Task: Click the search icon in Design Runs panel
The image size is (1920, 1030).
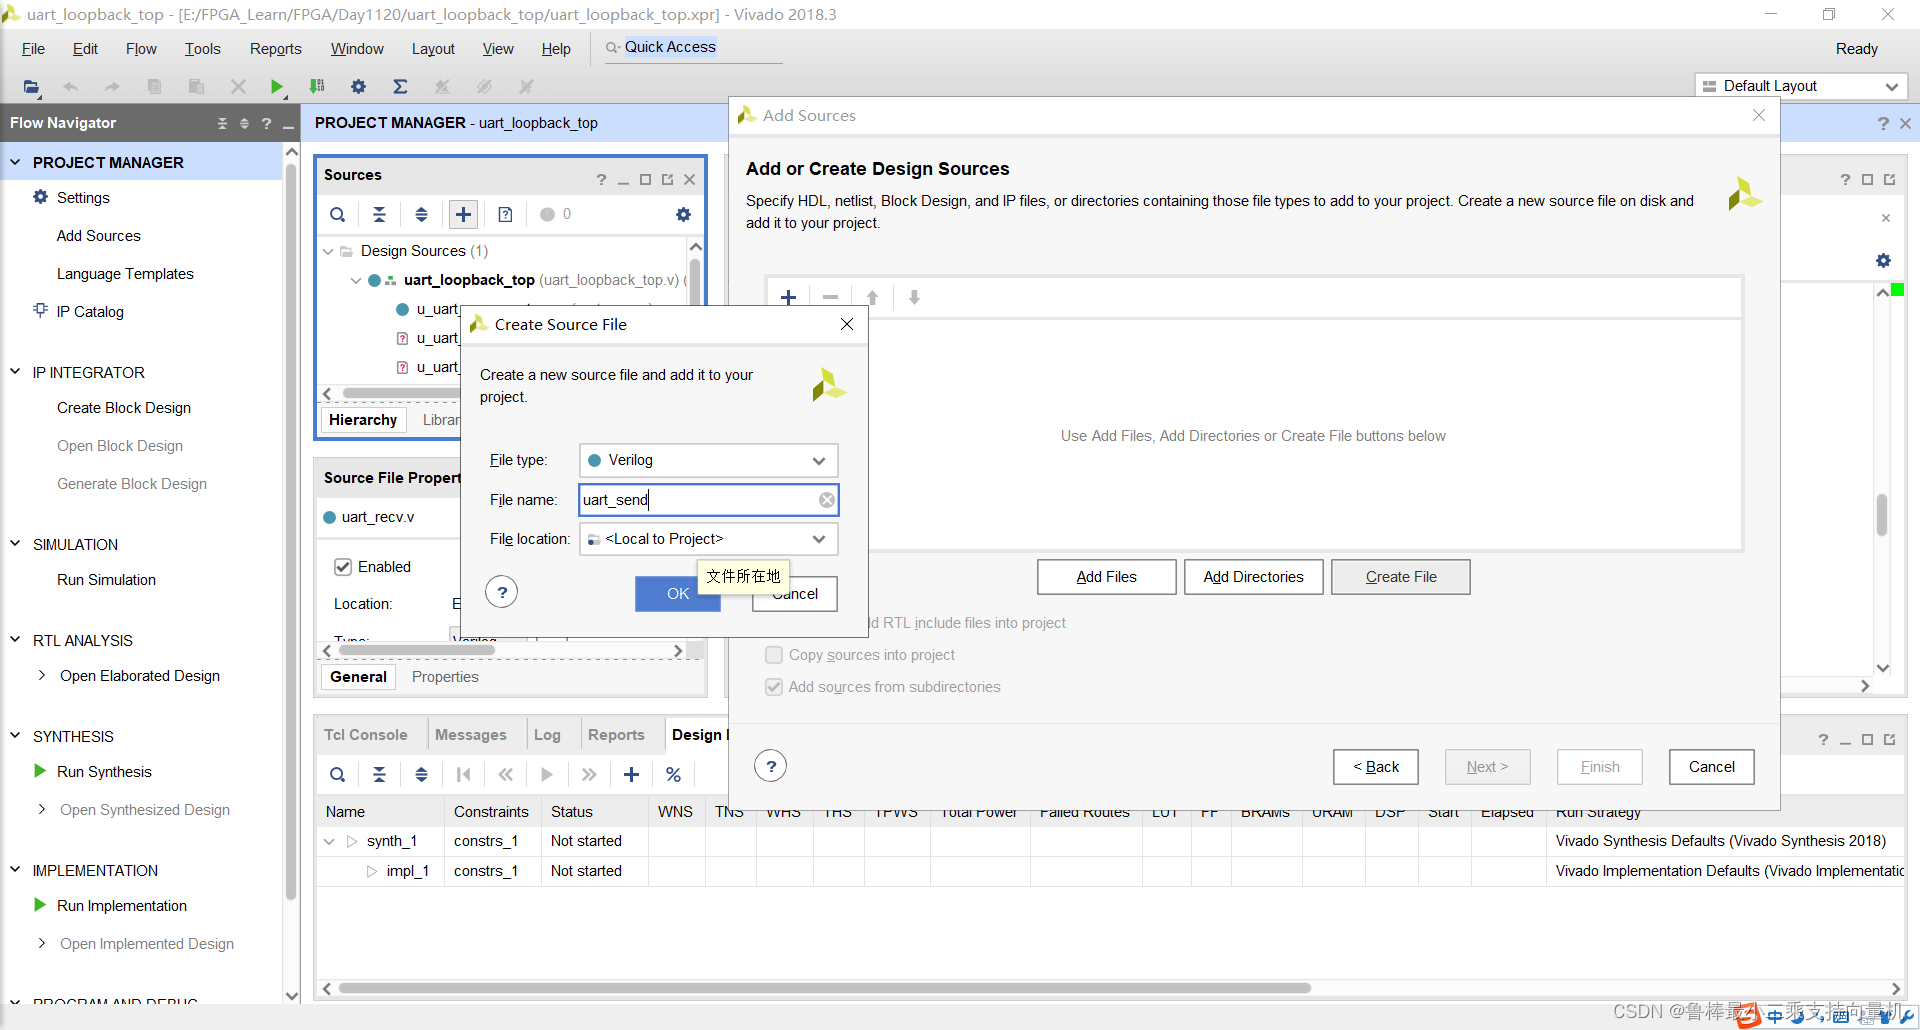Action: 338,774
